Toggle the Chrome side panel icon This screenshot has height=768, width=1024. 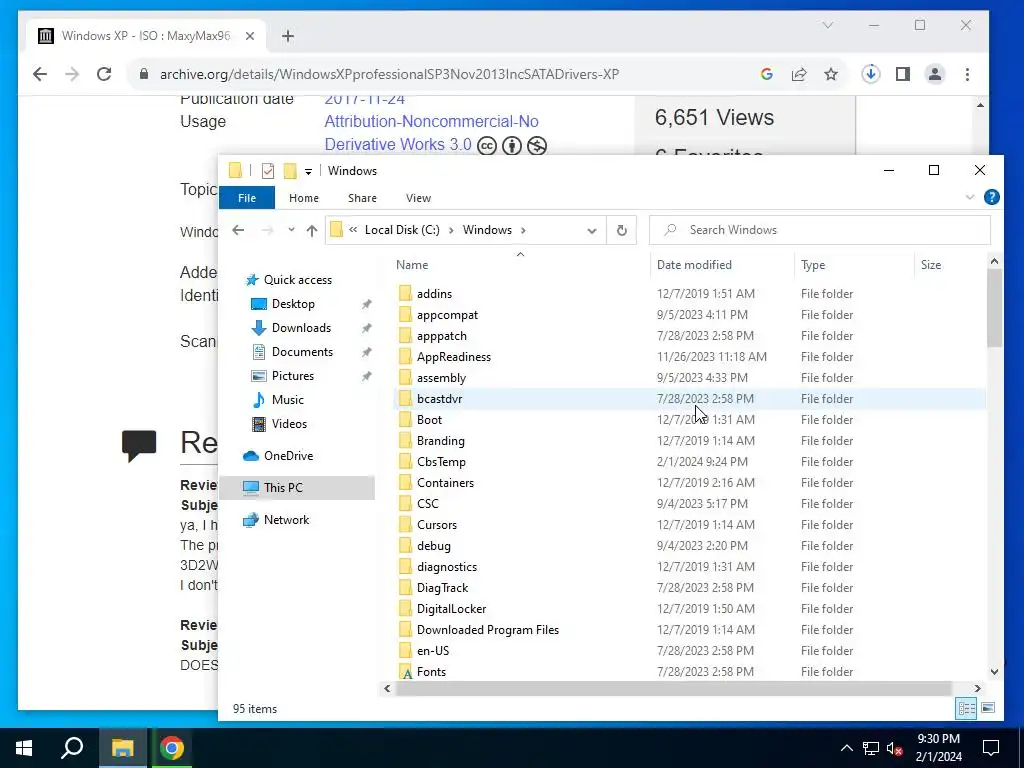click(x=903, y=74)
